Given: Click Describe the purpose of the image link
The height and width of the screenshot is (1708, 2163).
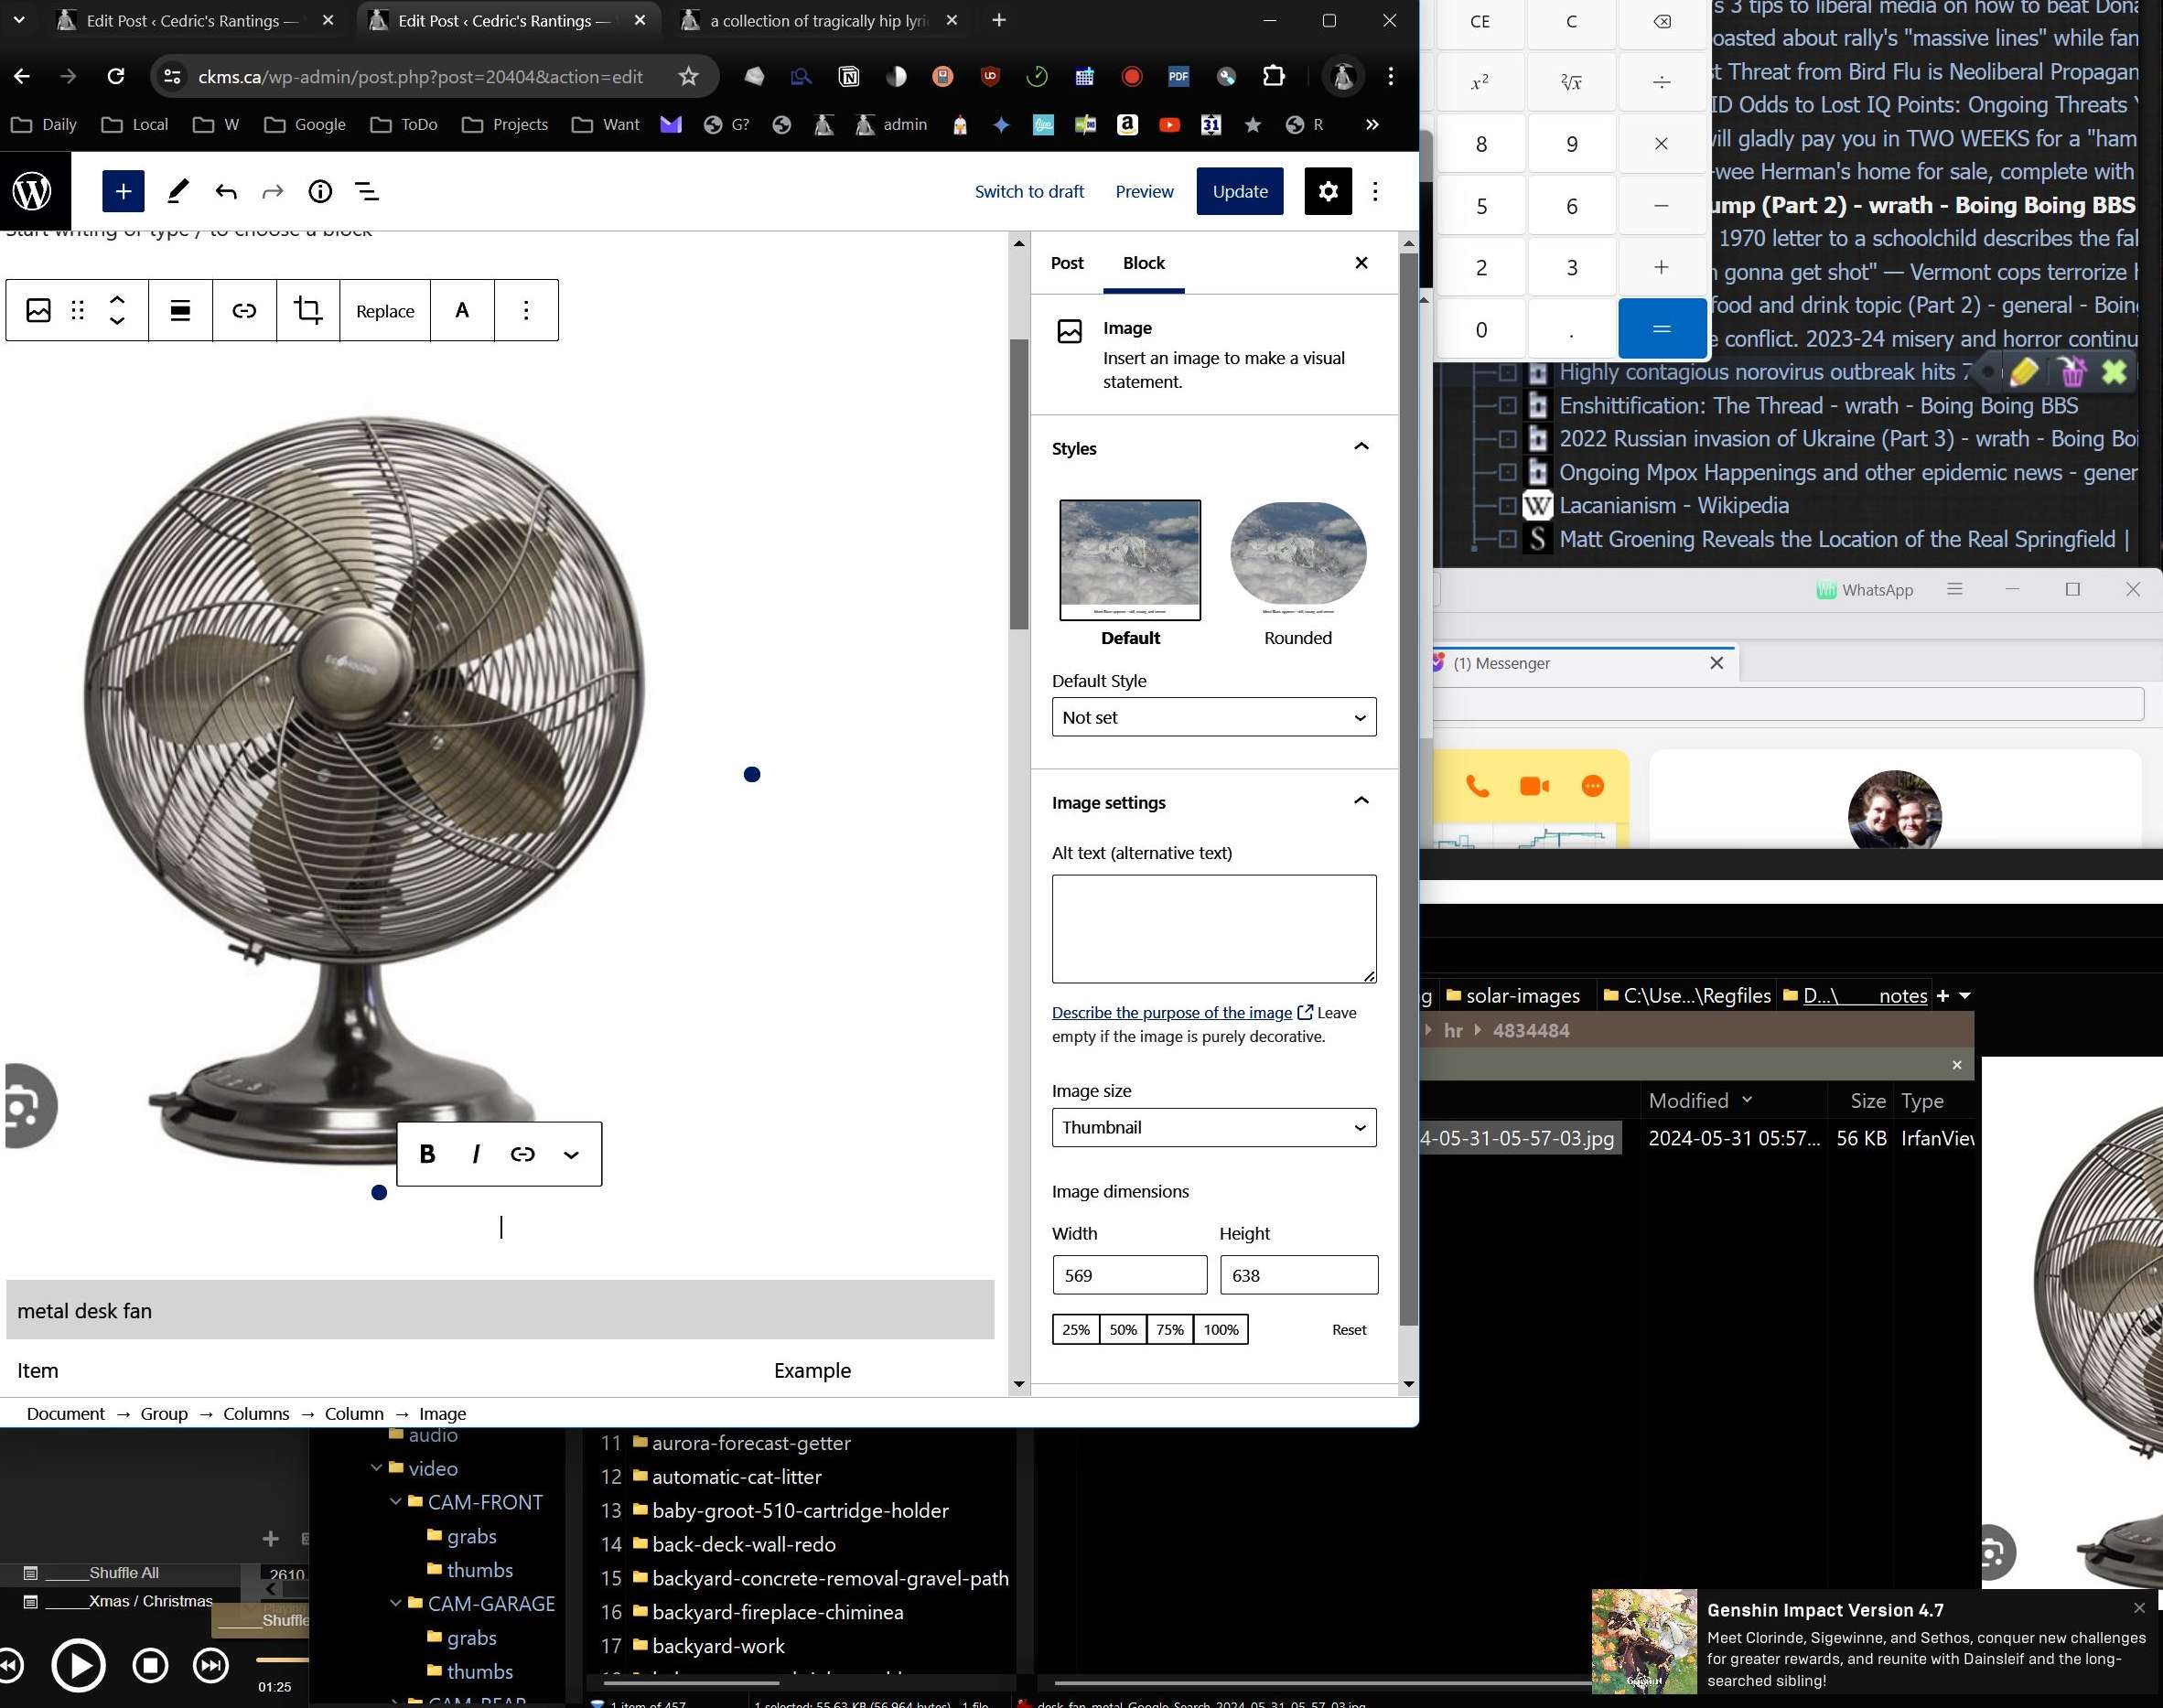Looking at the screenshot, I should 1171,1012.
